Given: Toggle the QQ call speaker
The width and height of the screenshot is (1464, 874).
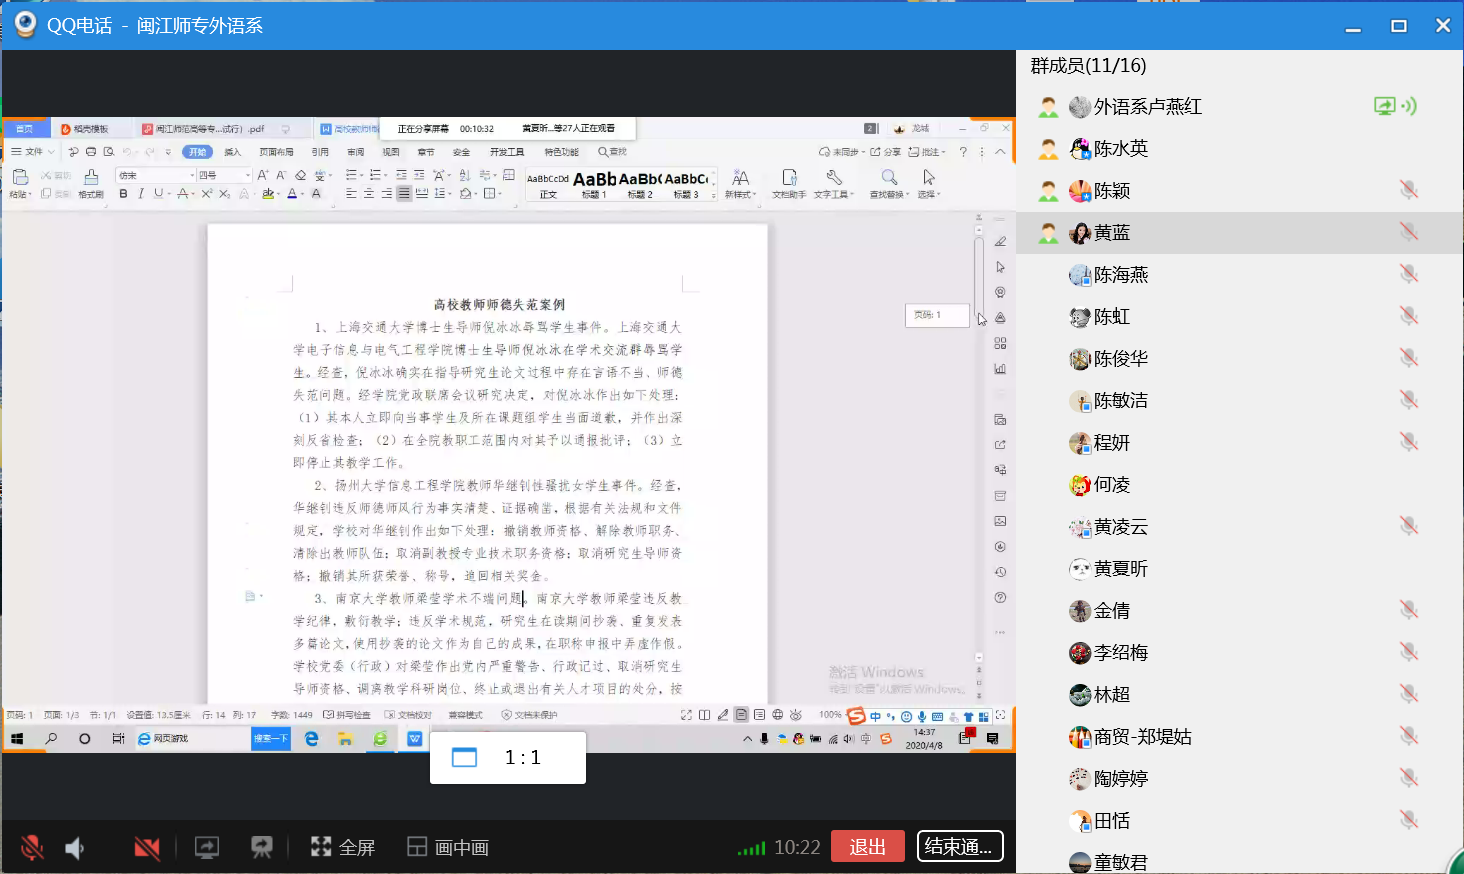Looking at the screenshot, I should click(x=75, y=848).
